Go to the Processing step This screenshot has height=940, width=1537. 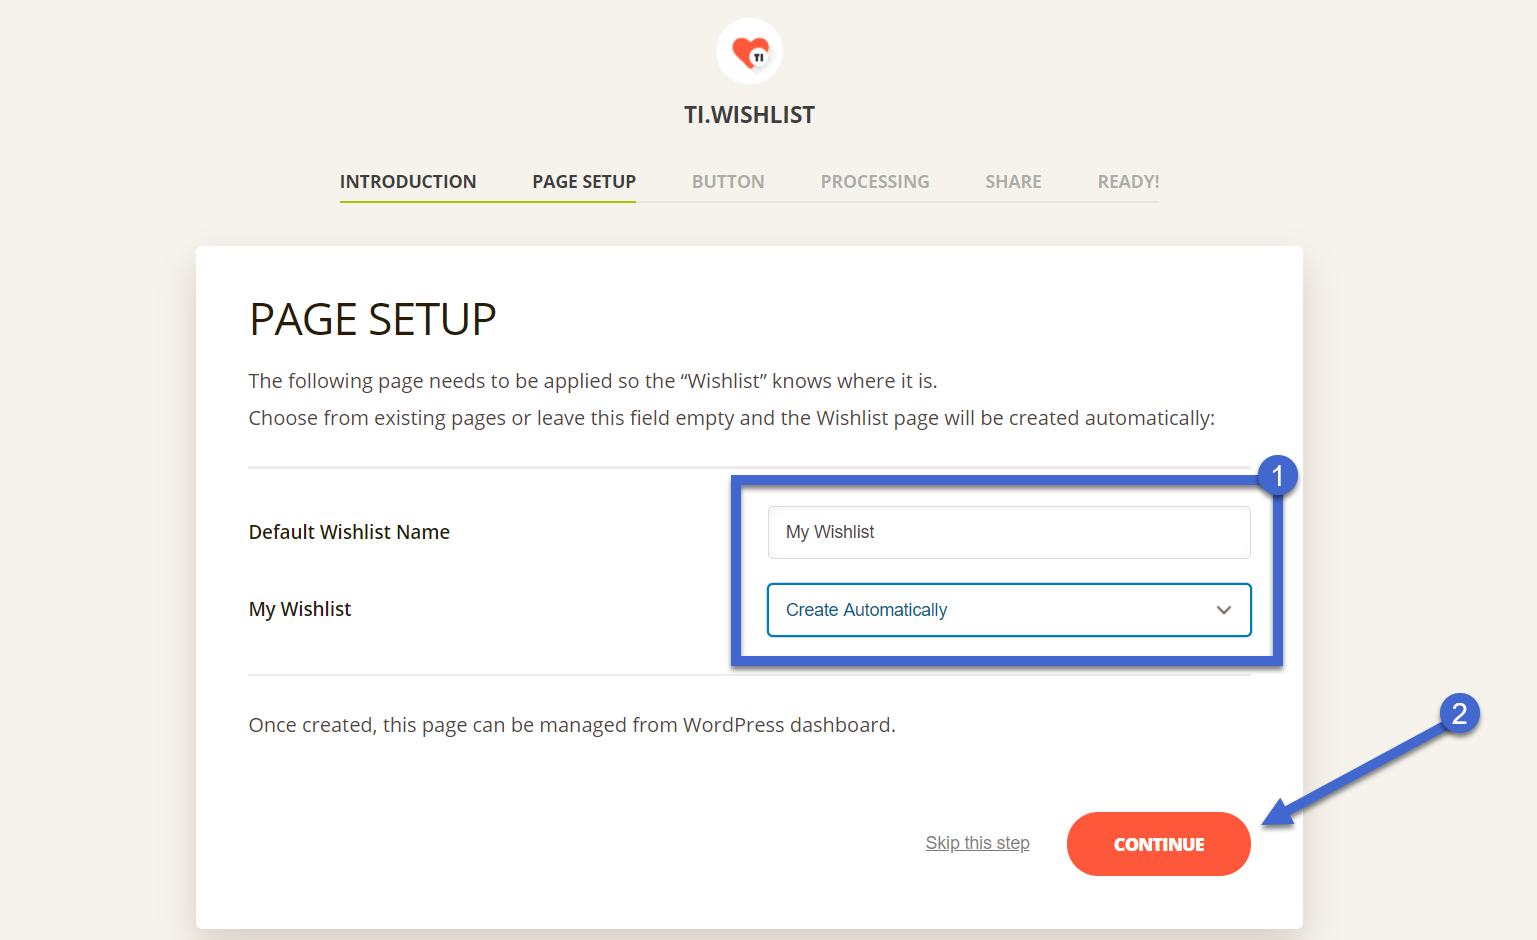[x=875, y=181]
